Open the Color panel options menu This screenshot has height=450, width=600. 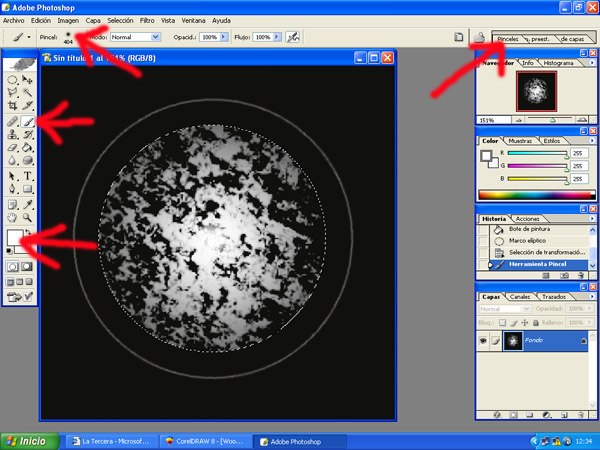pos(592,141)
